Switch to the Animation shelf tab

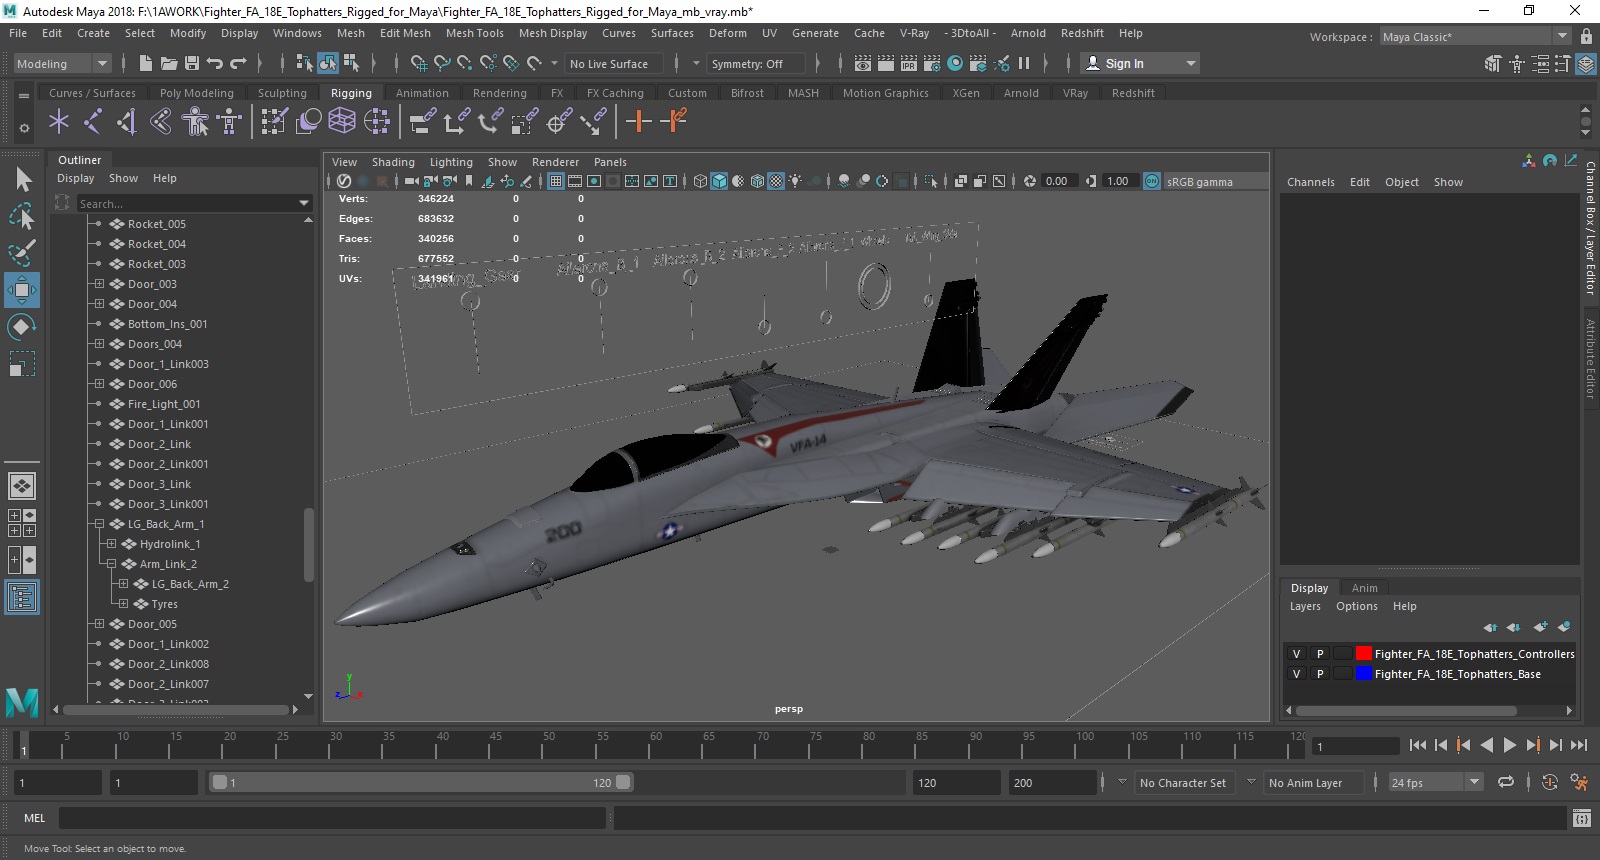pos(422,93)
